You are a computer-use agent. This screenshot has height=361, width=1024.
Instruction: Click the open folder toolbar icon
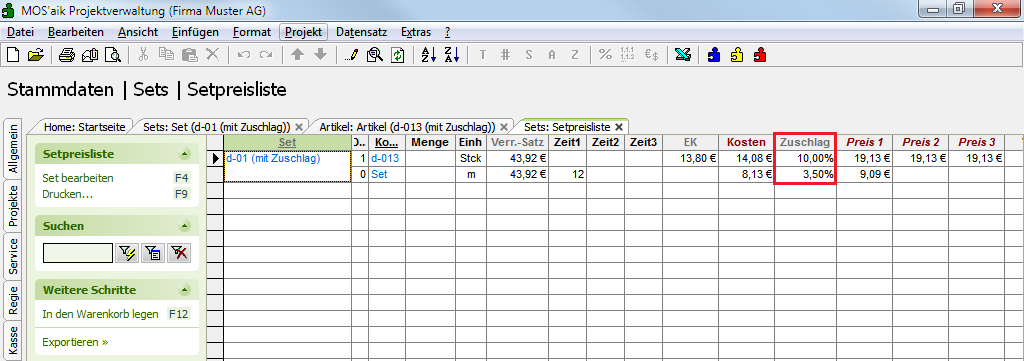[35, 55]
